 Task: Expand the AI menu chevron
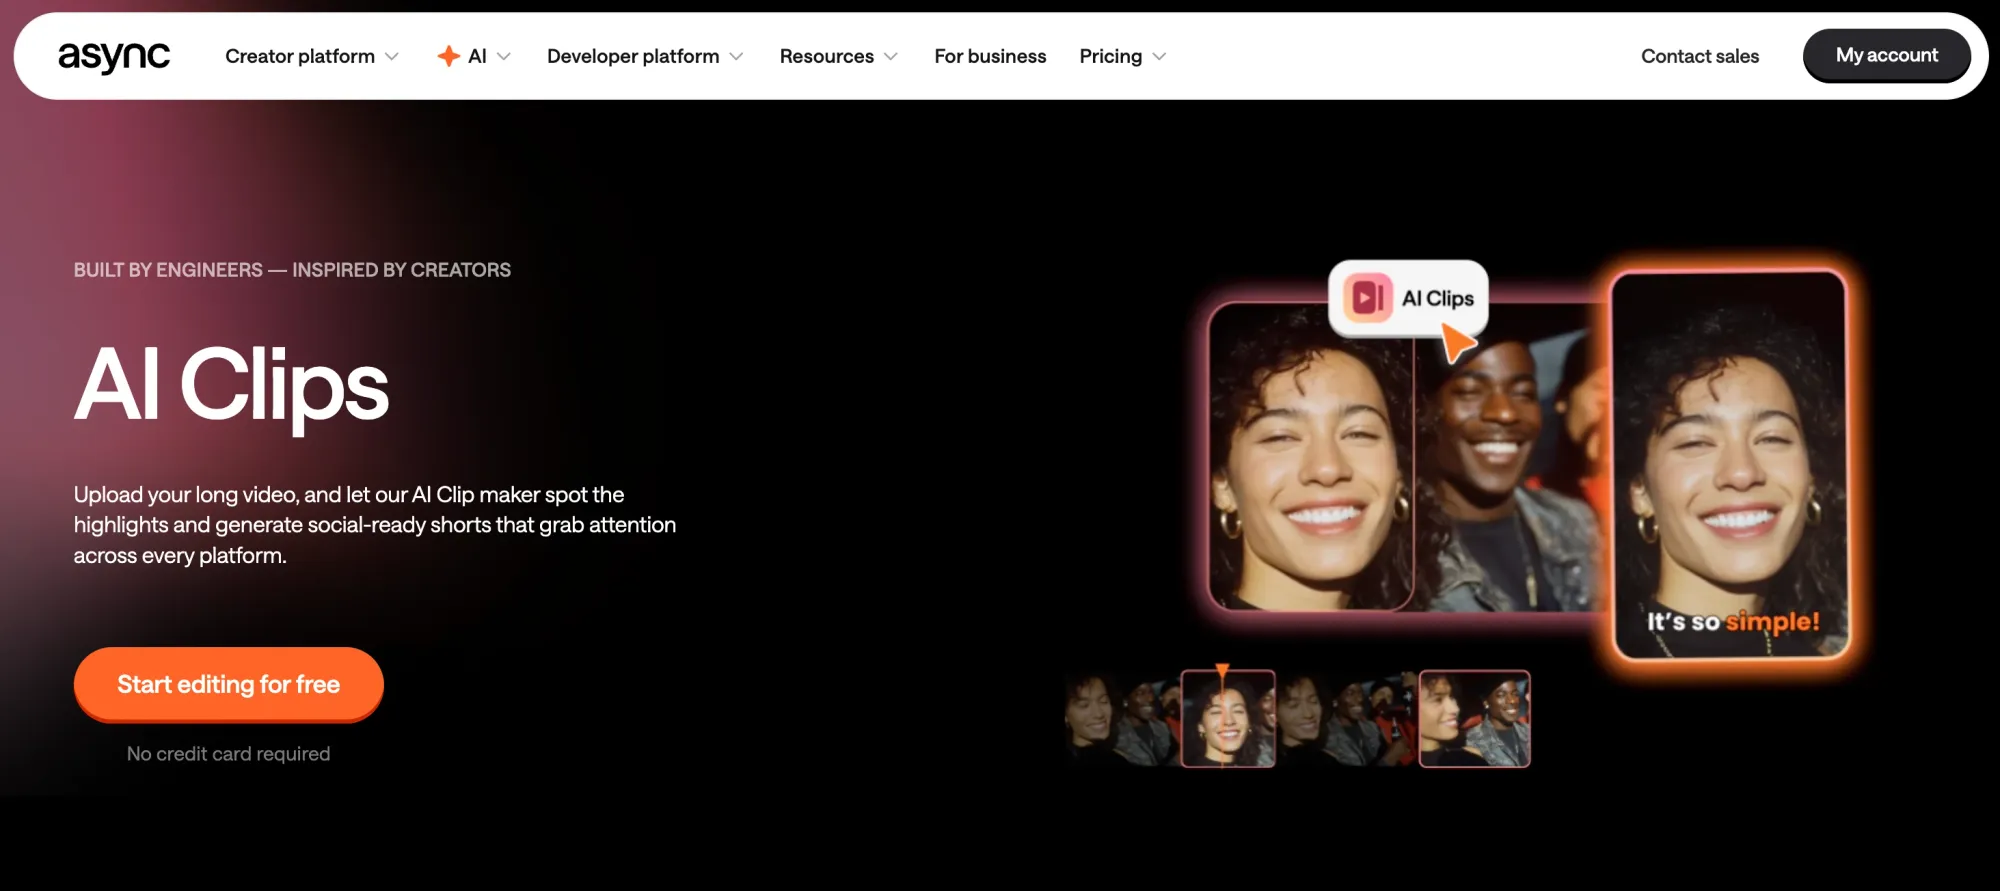[504, 57]
